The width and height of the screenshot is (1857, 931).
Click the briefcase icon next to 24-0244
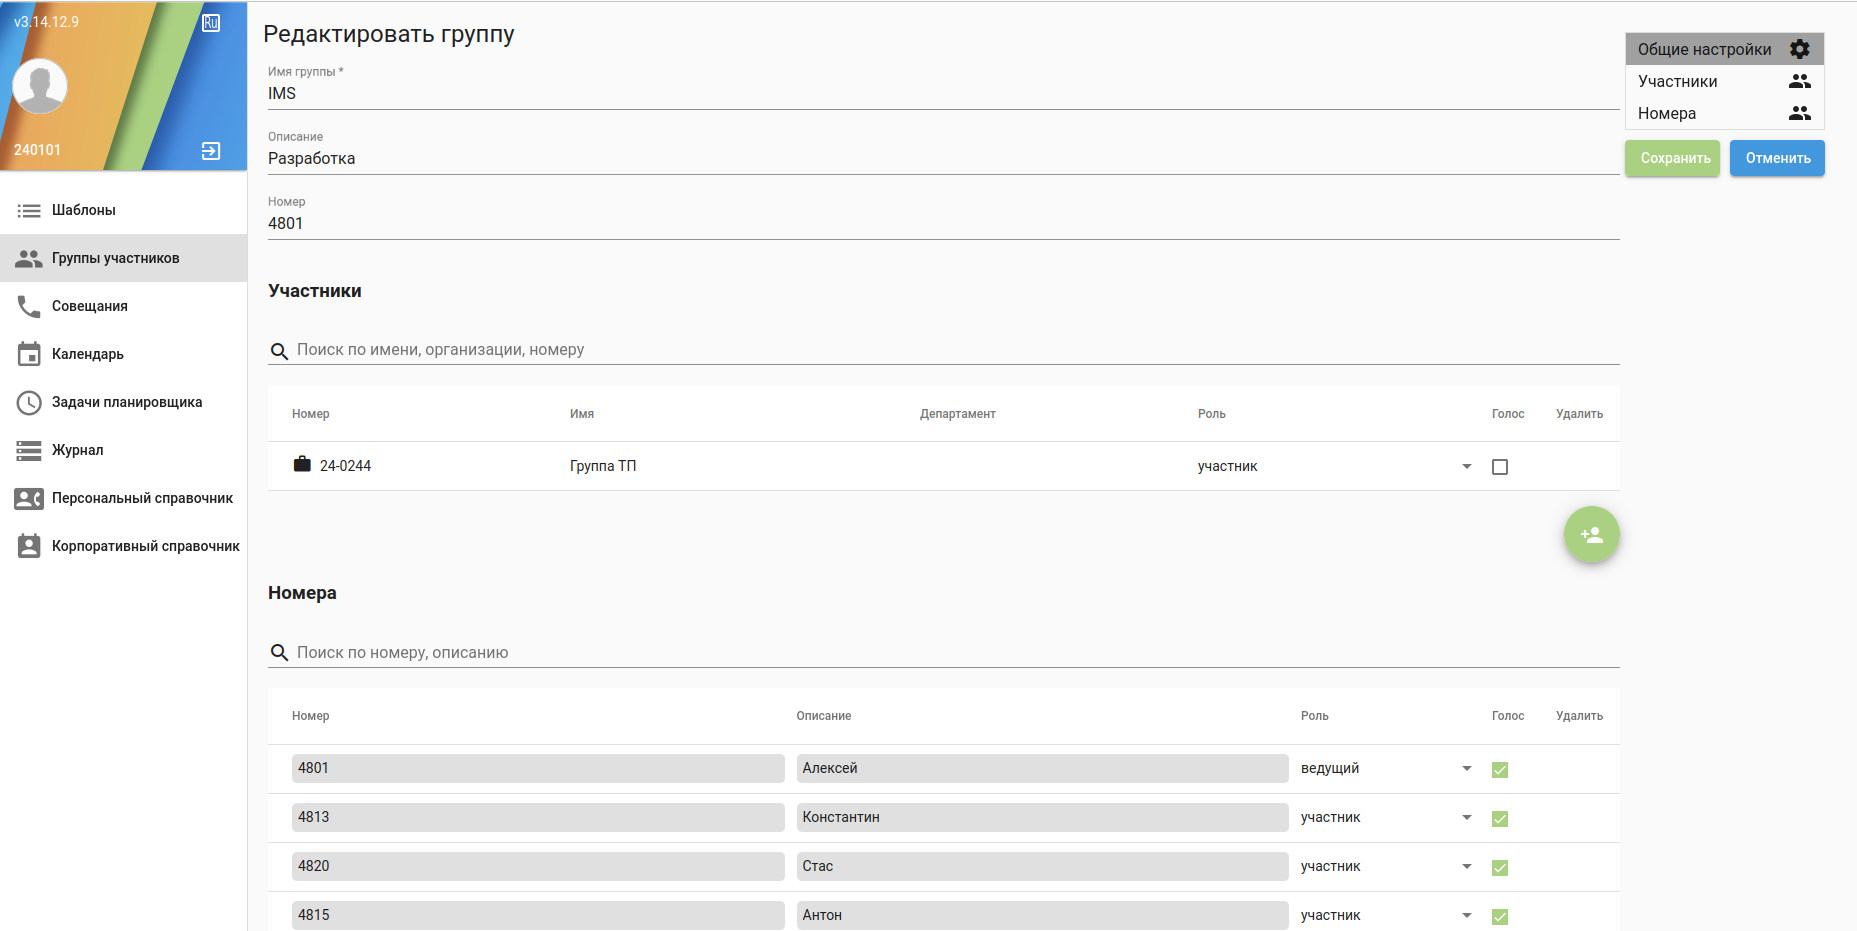(302, 464)
